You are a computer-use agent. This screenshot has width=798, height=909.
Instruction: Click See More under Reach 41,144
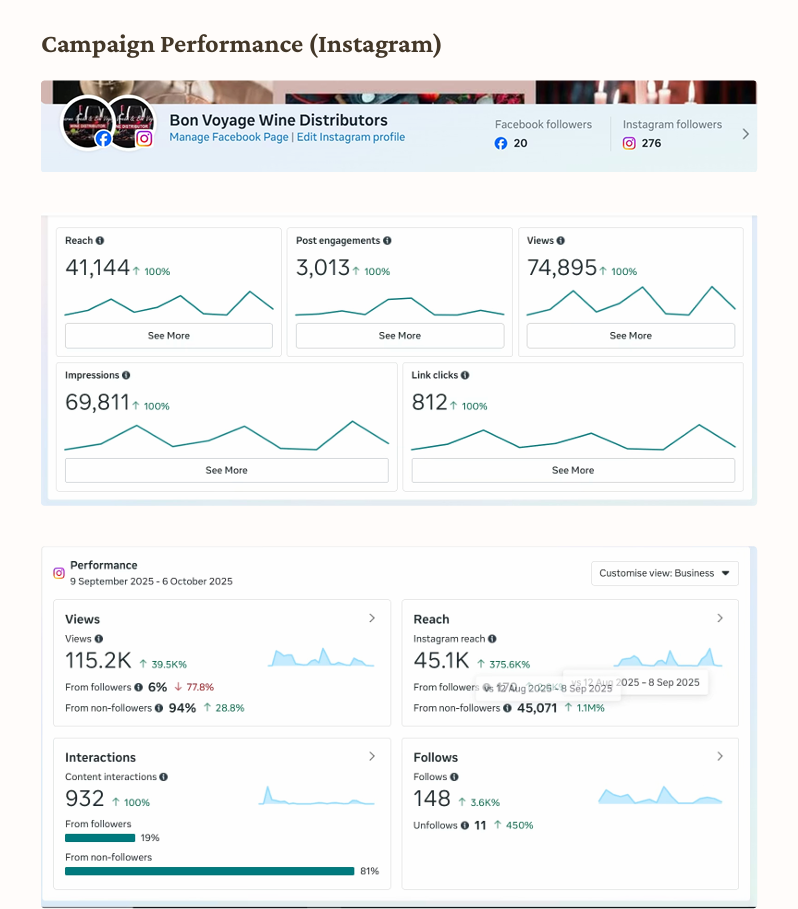pyautogui.click(x=169, y=336)
